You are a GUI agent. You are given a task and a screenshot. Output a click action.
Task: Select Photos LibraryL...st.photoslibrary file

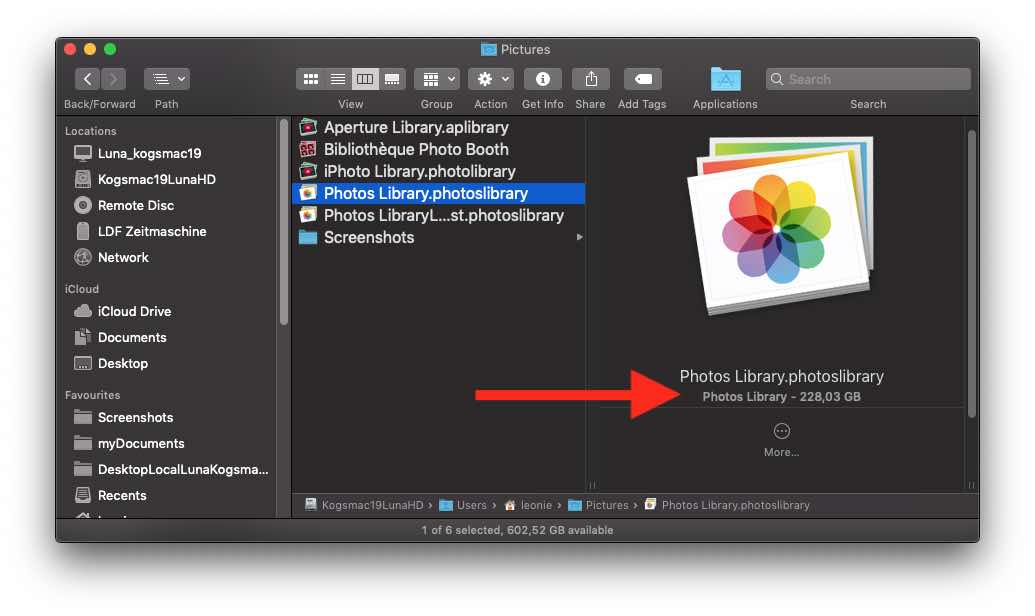click(x=444, y=215)
